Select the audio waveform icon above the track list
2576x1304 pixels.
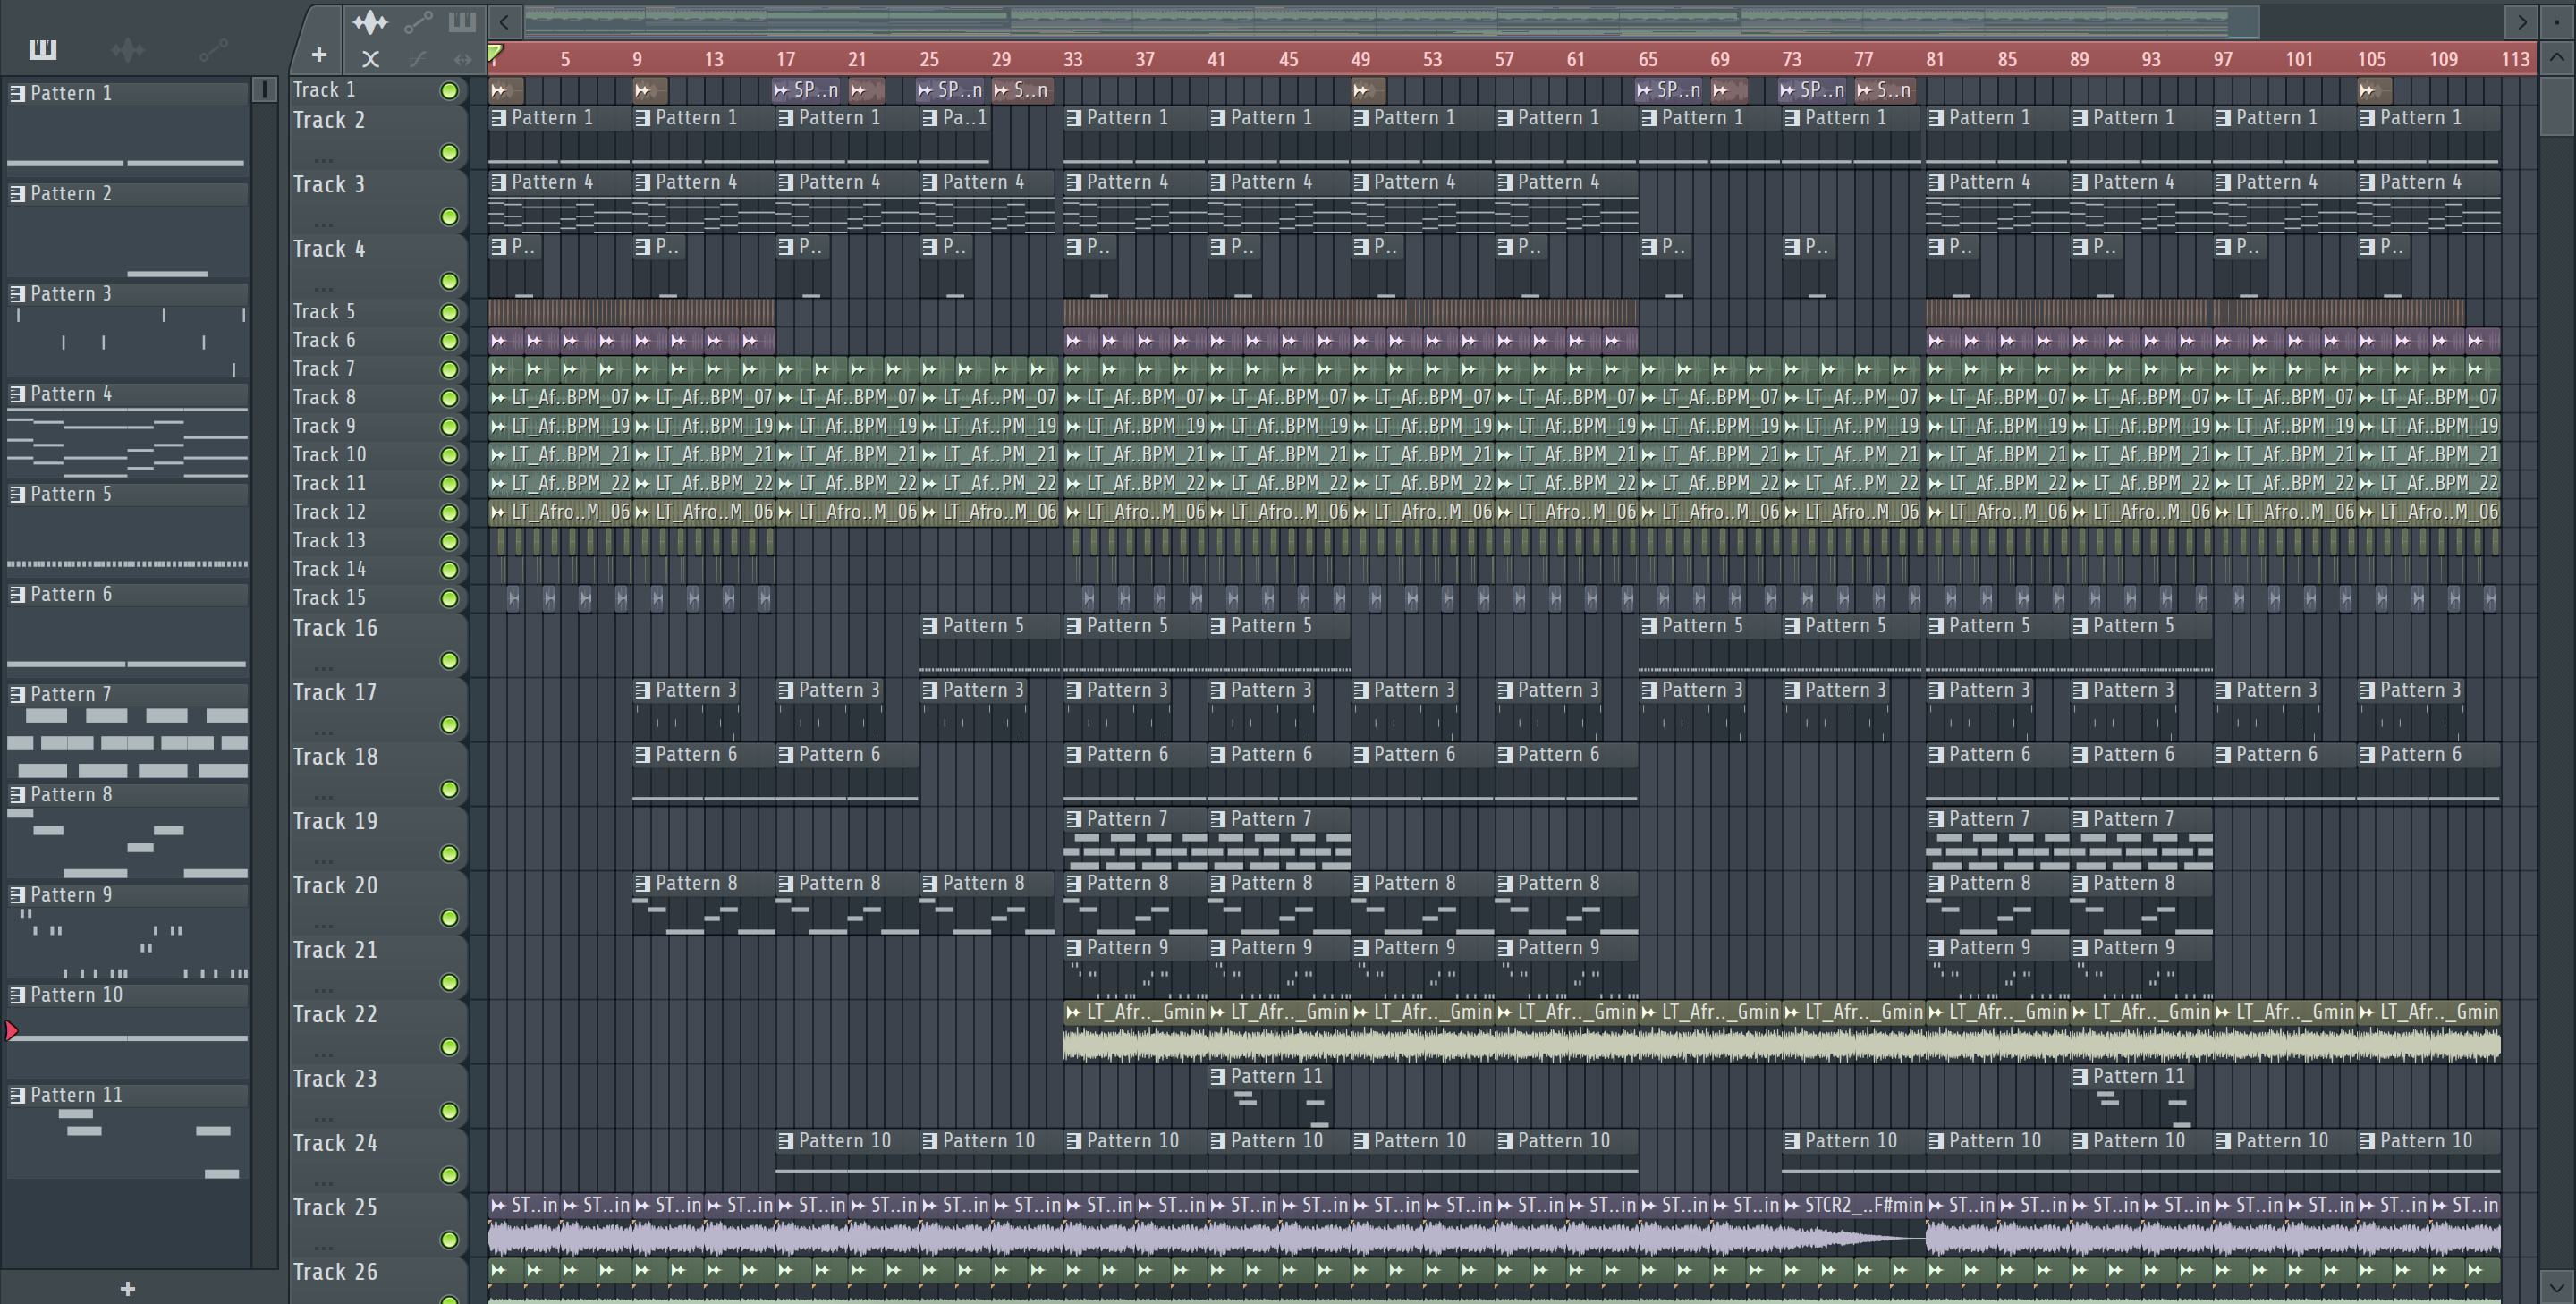tap(370, 22)
